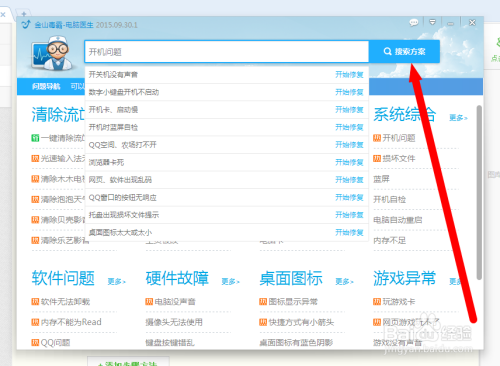Start repair for 数字小键盘开机不启动
The image size is (500, 366).
click(349, 92)
